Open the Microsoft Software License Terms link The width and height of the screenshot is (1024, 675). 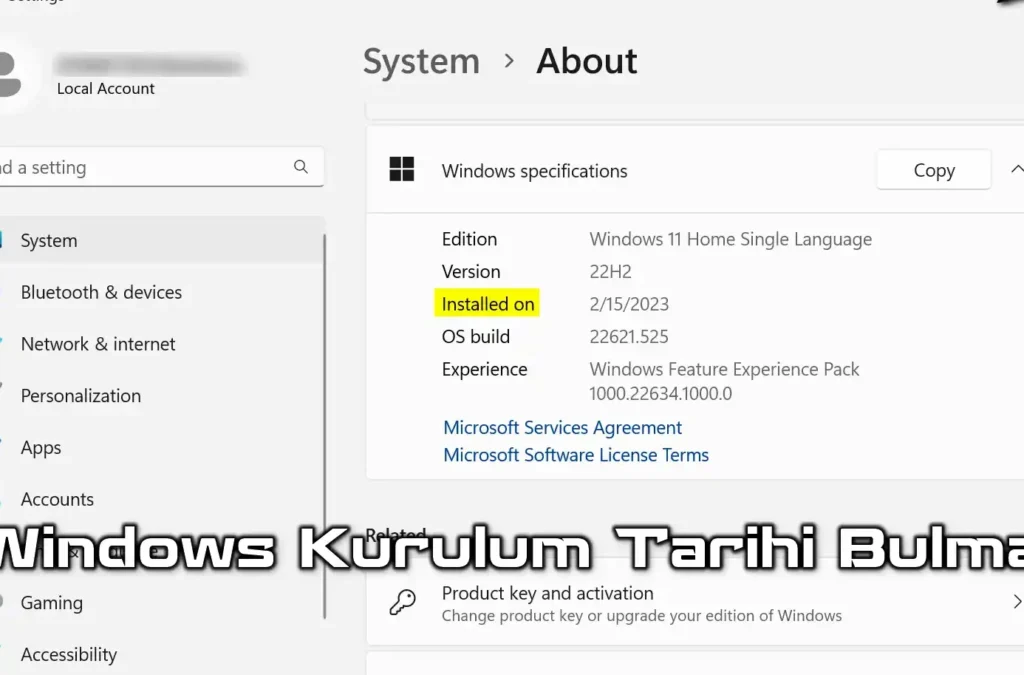point(576,455)
